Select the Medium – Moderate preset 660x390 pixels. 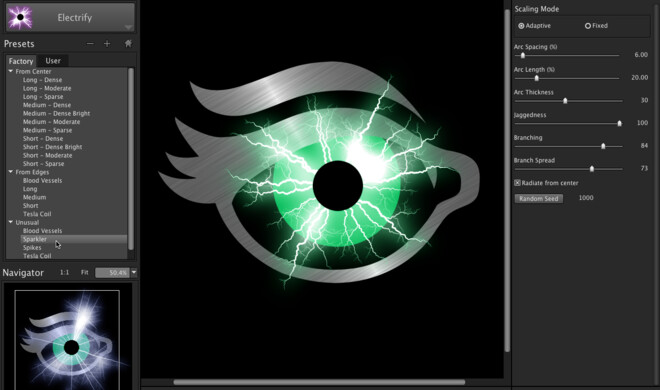[51, 122]
